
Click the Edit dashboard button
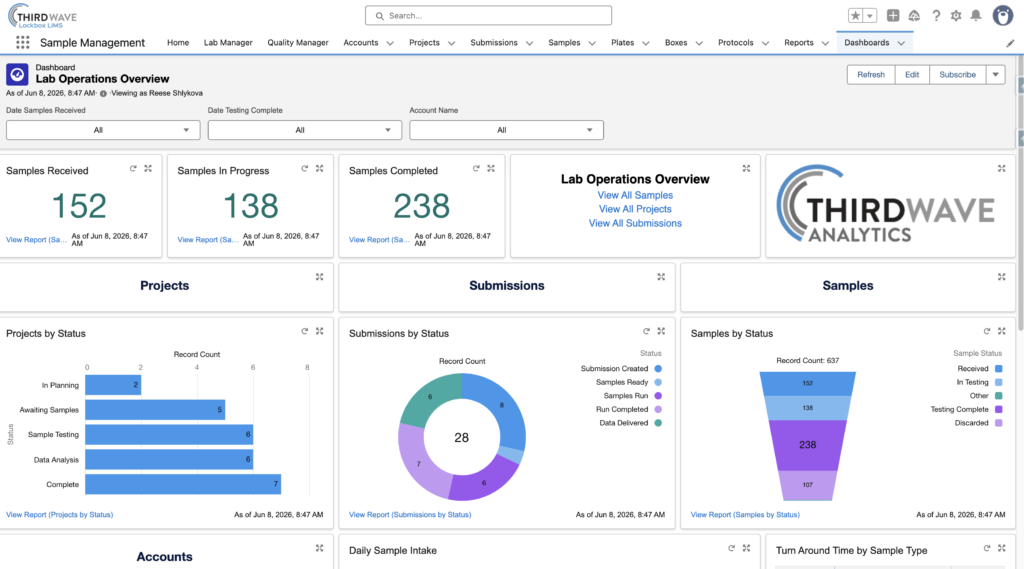tap(912, 74)
